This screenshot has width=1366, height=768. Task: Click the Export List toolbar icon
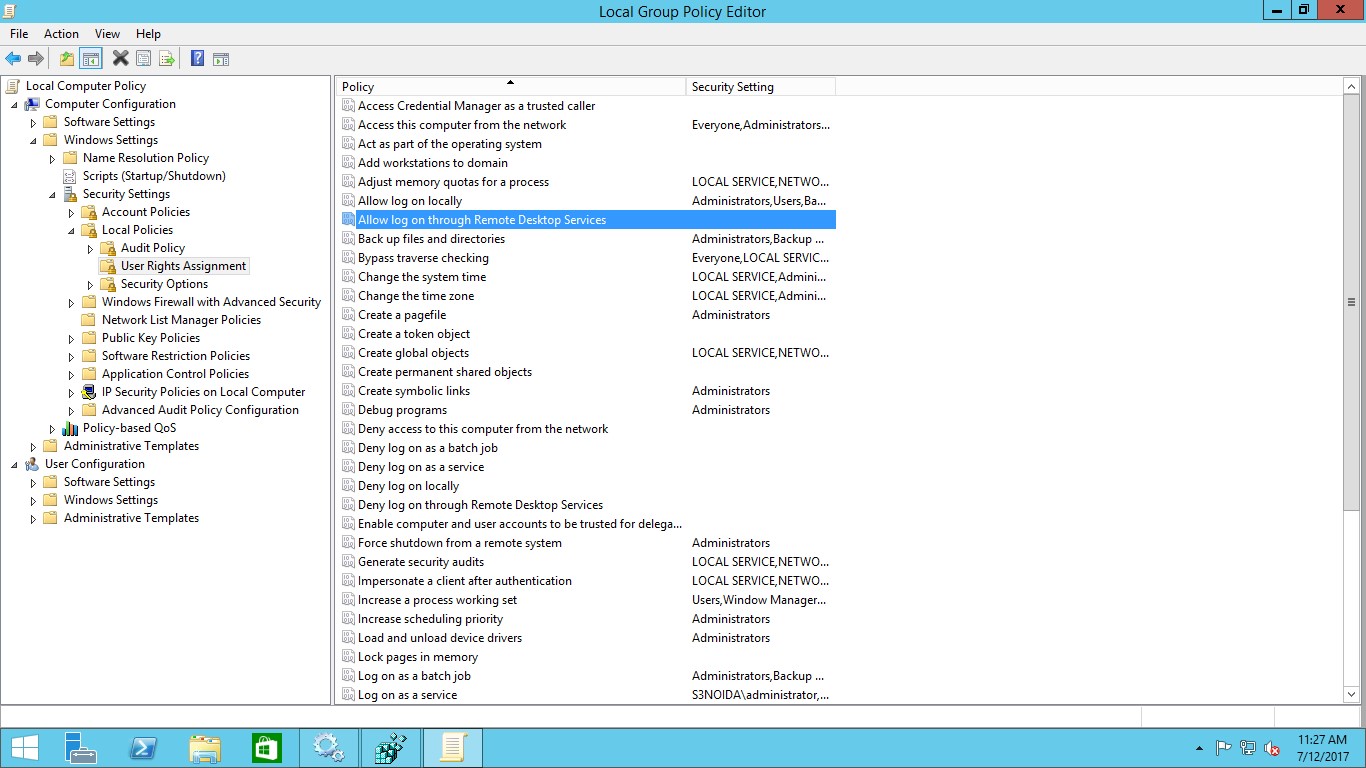167,59
